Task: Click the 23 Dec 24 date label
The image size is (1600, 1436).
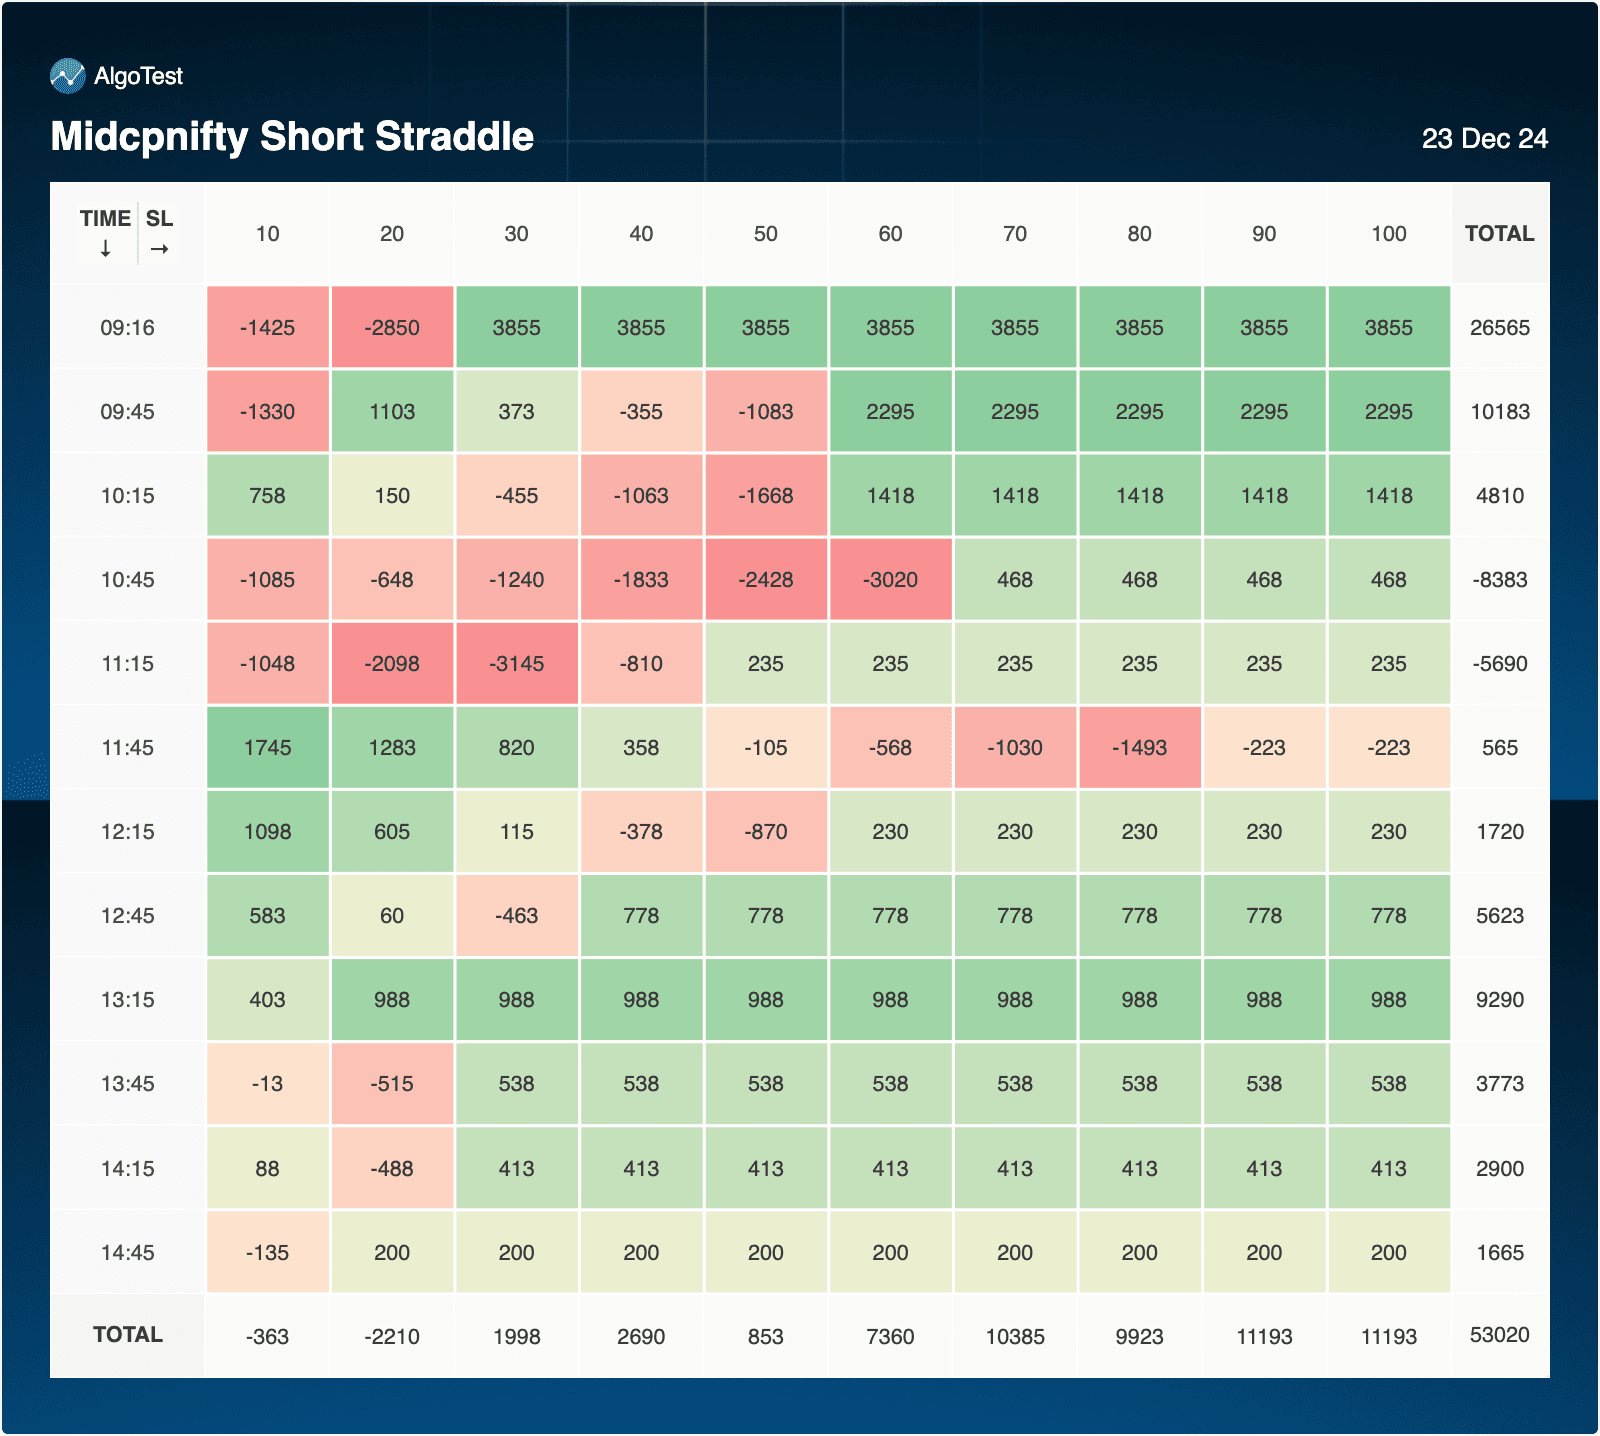Action: coord(1484,139)
